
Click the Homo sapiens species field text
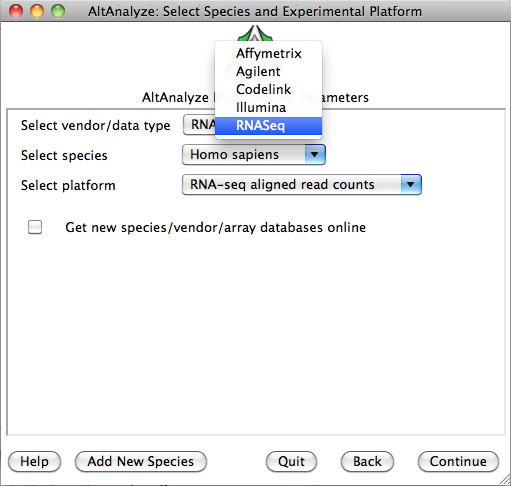(234, 155)
